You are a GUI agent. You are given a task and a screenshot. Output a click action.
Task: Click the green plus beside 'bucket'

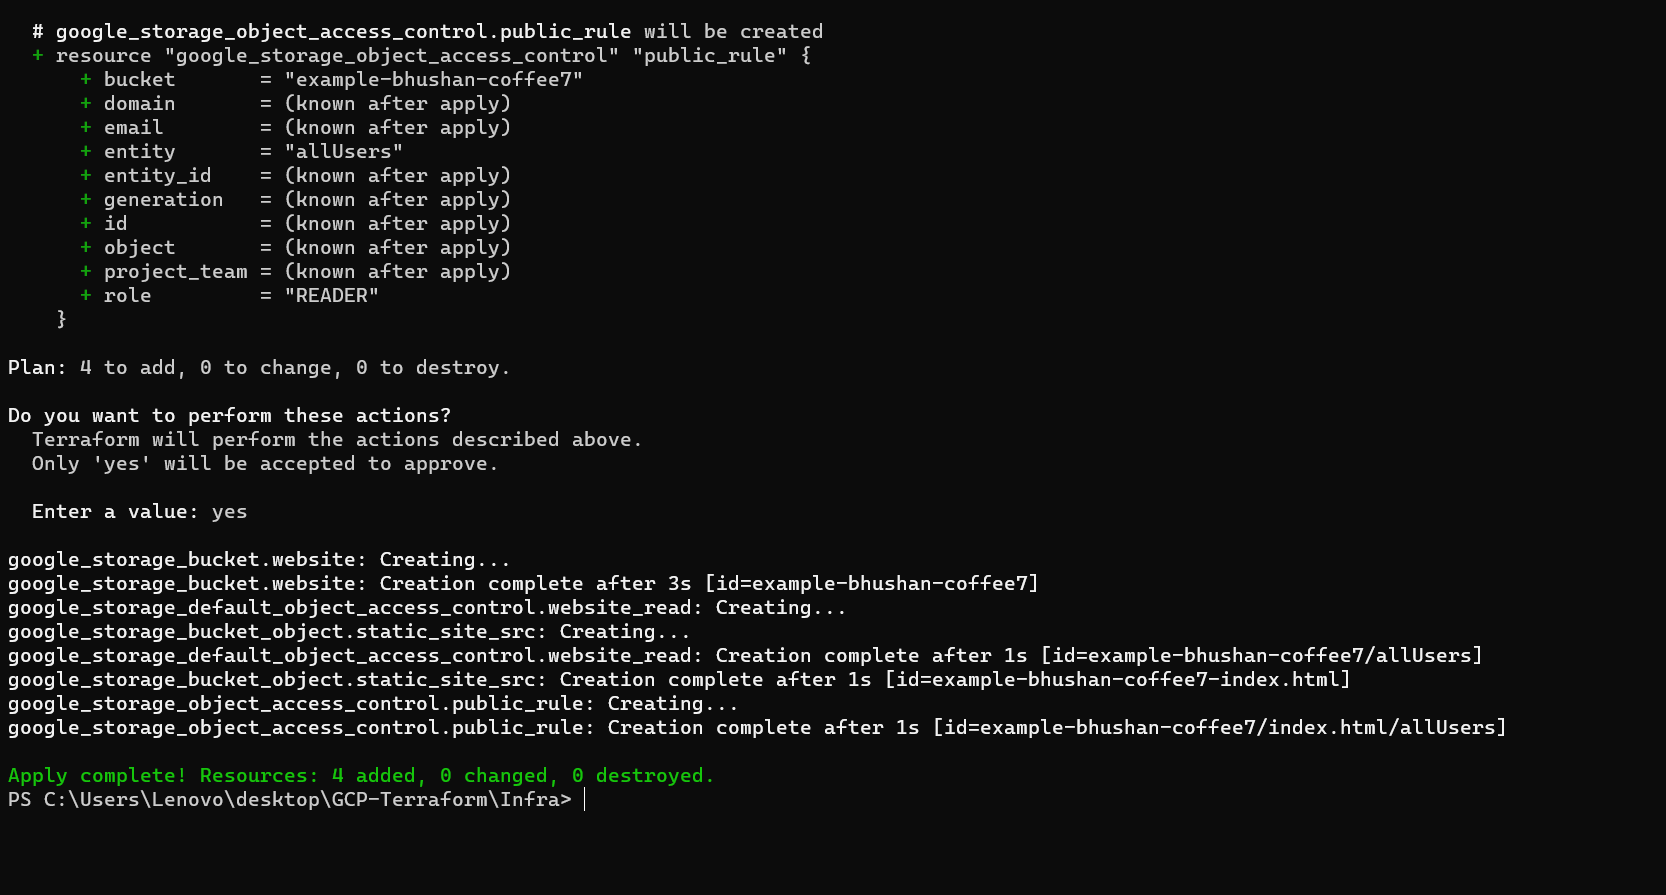[x=86, y=80]
